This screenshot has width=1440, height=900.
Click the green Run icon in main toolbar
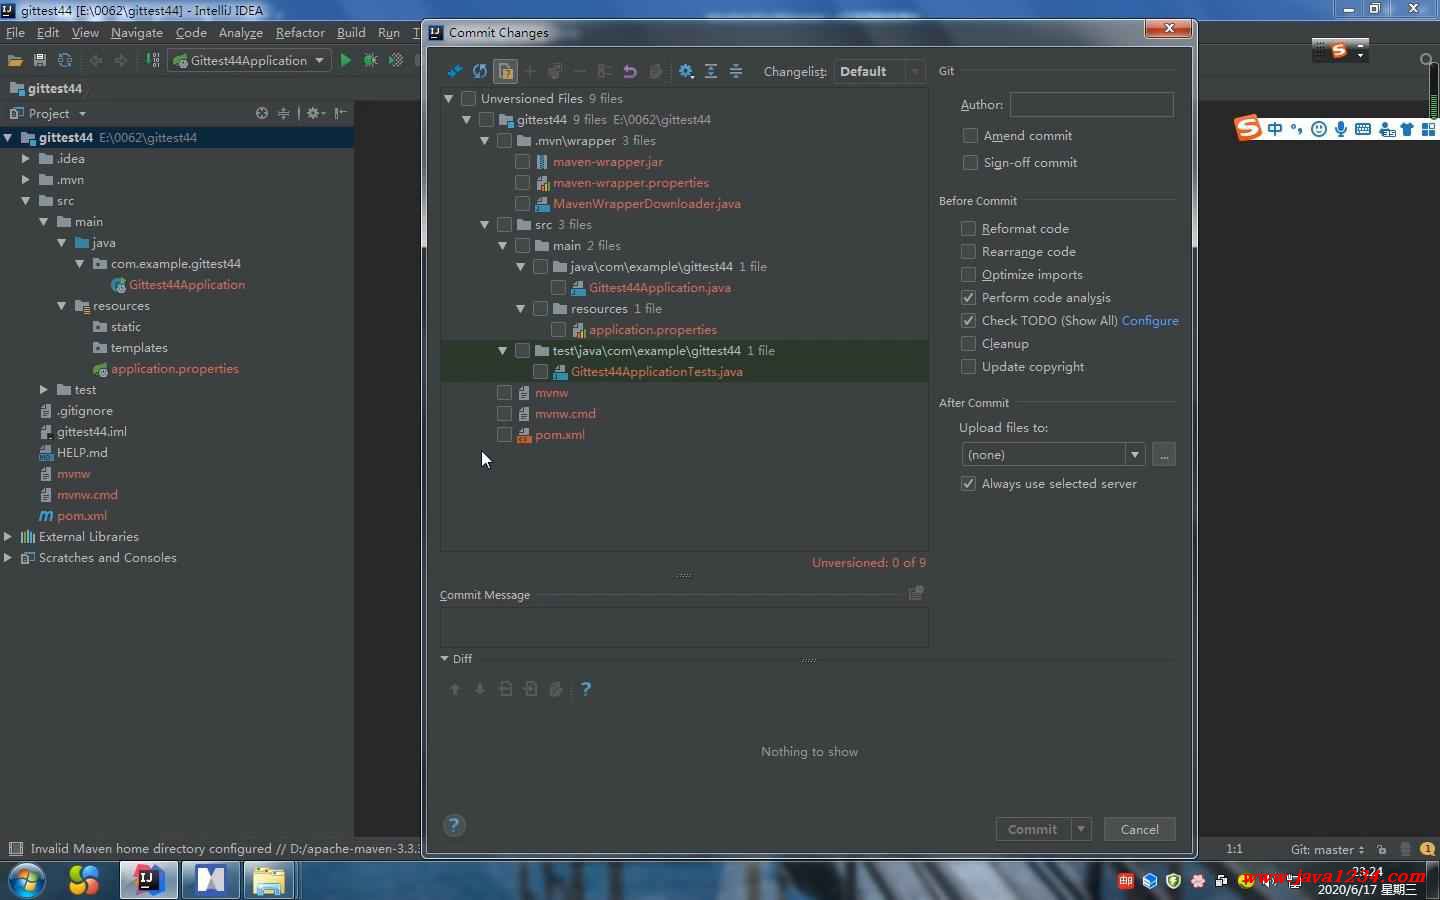[x=346, y=60]
